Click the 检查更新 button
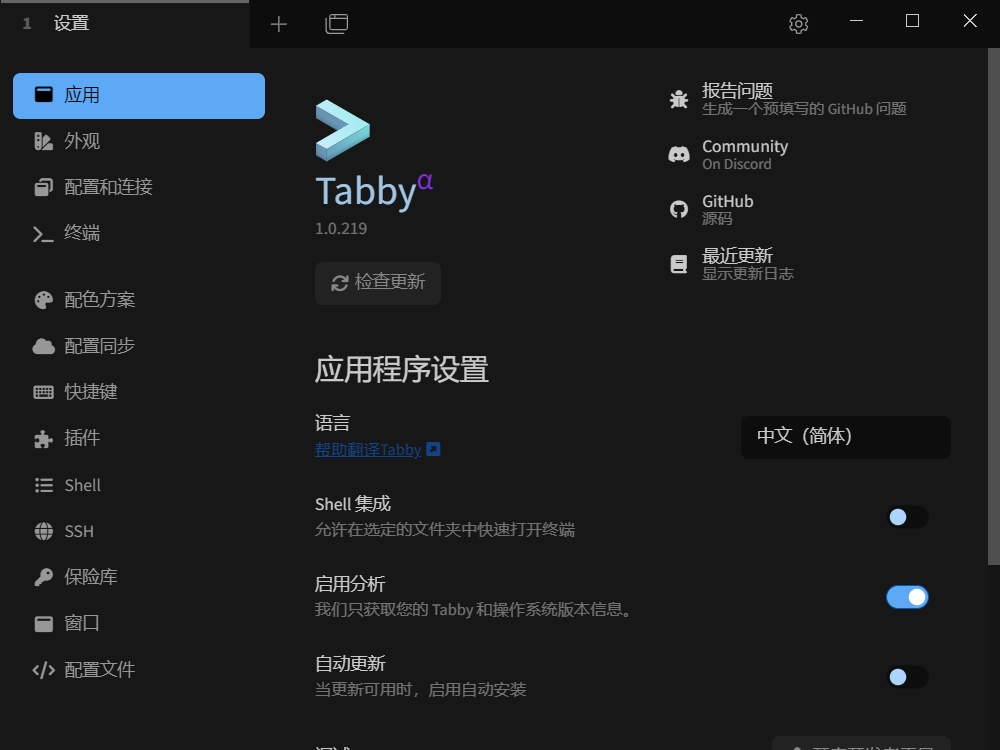The width and height of the screenshot is (1000, 750). [x=378, y=283]
